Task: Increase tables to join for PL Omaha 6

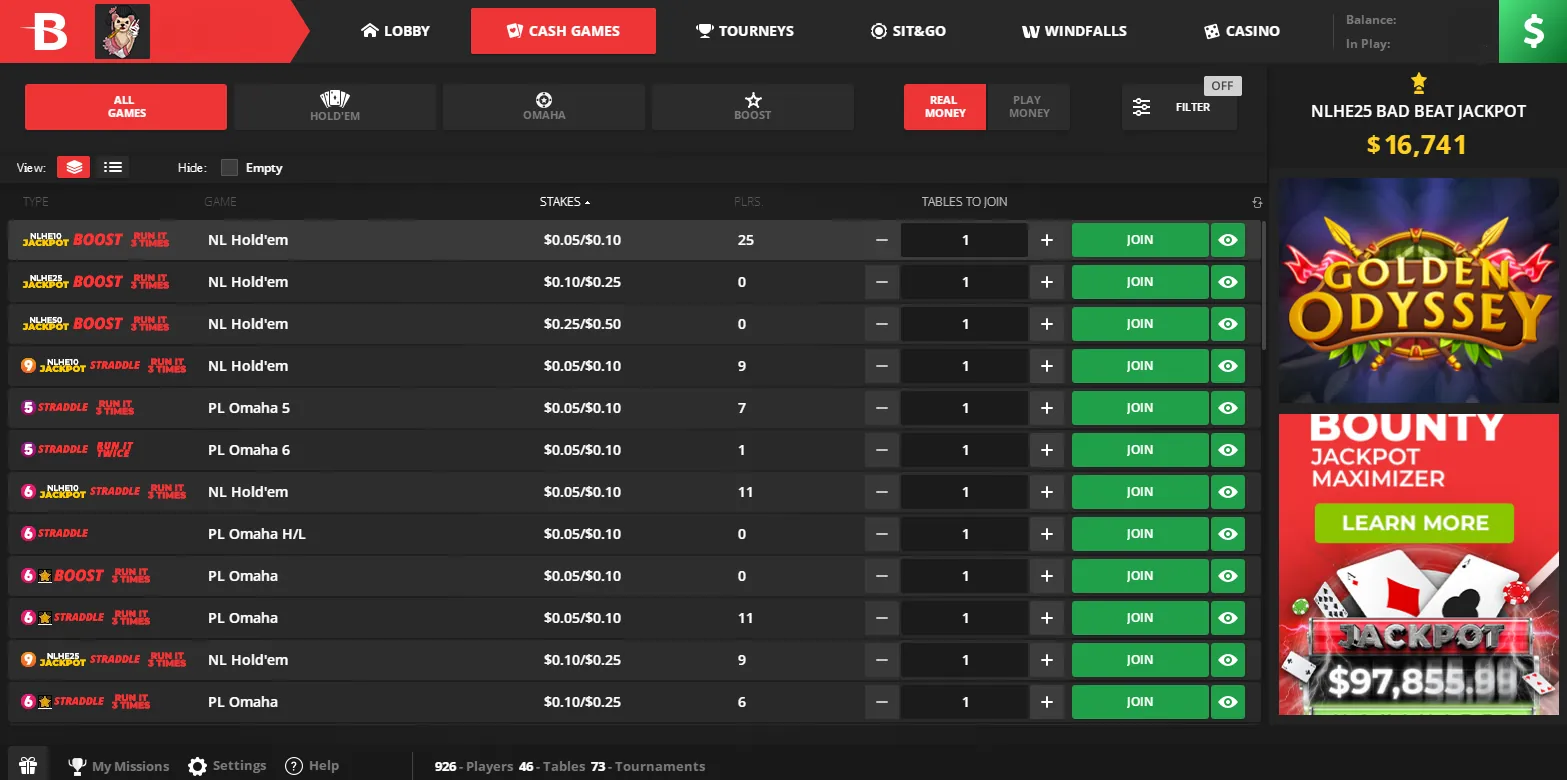Action: click(x=1047, y=450)
